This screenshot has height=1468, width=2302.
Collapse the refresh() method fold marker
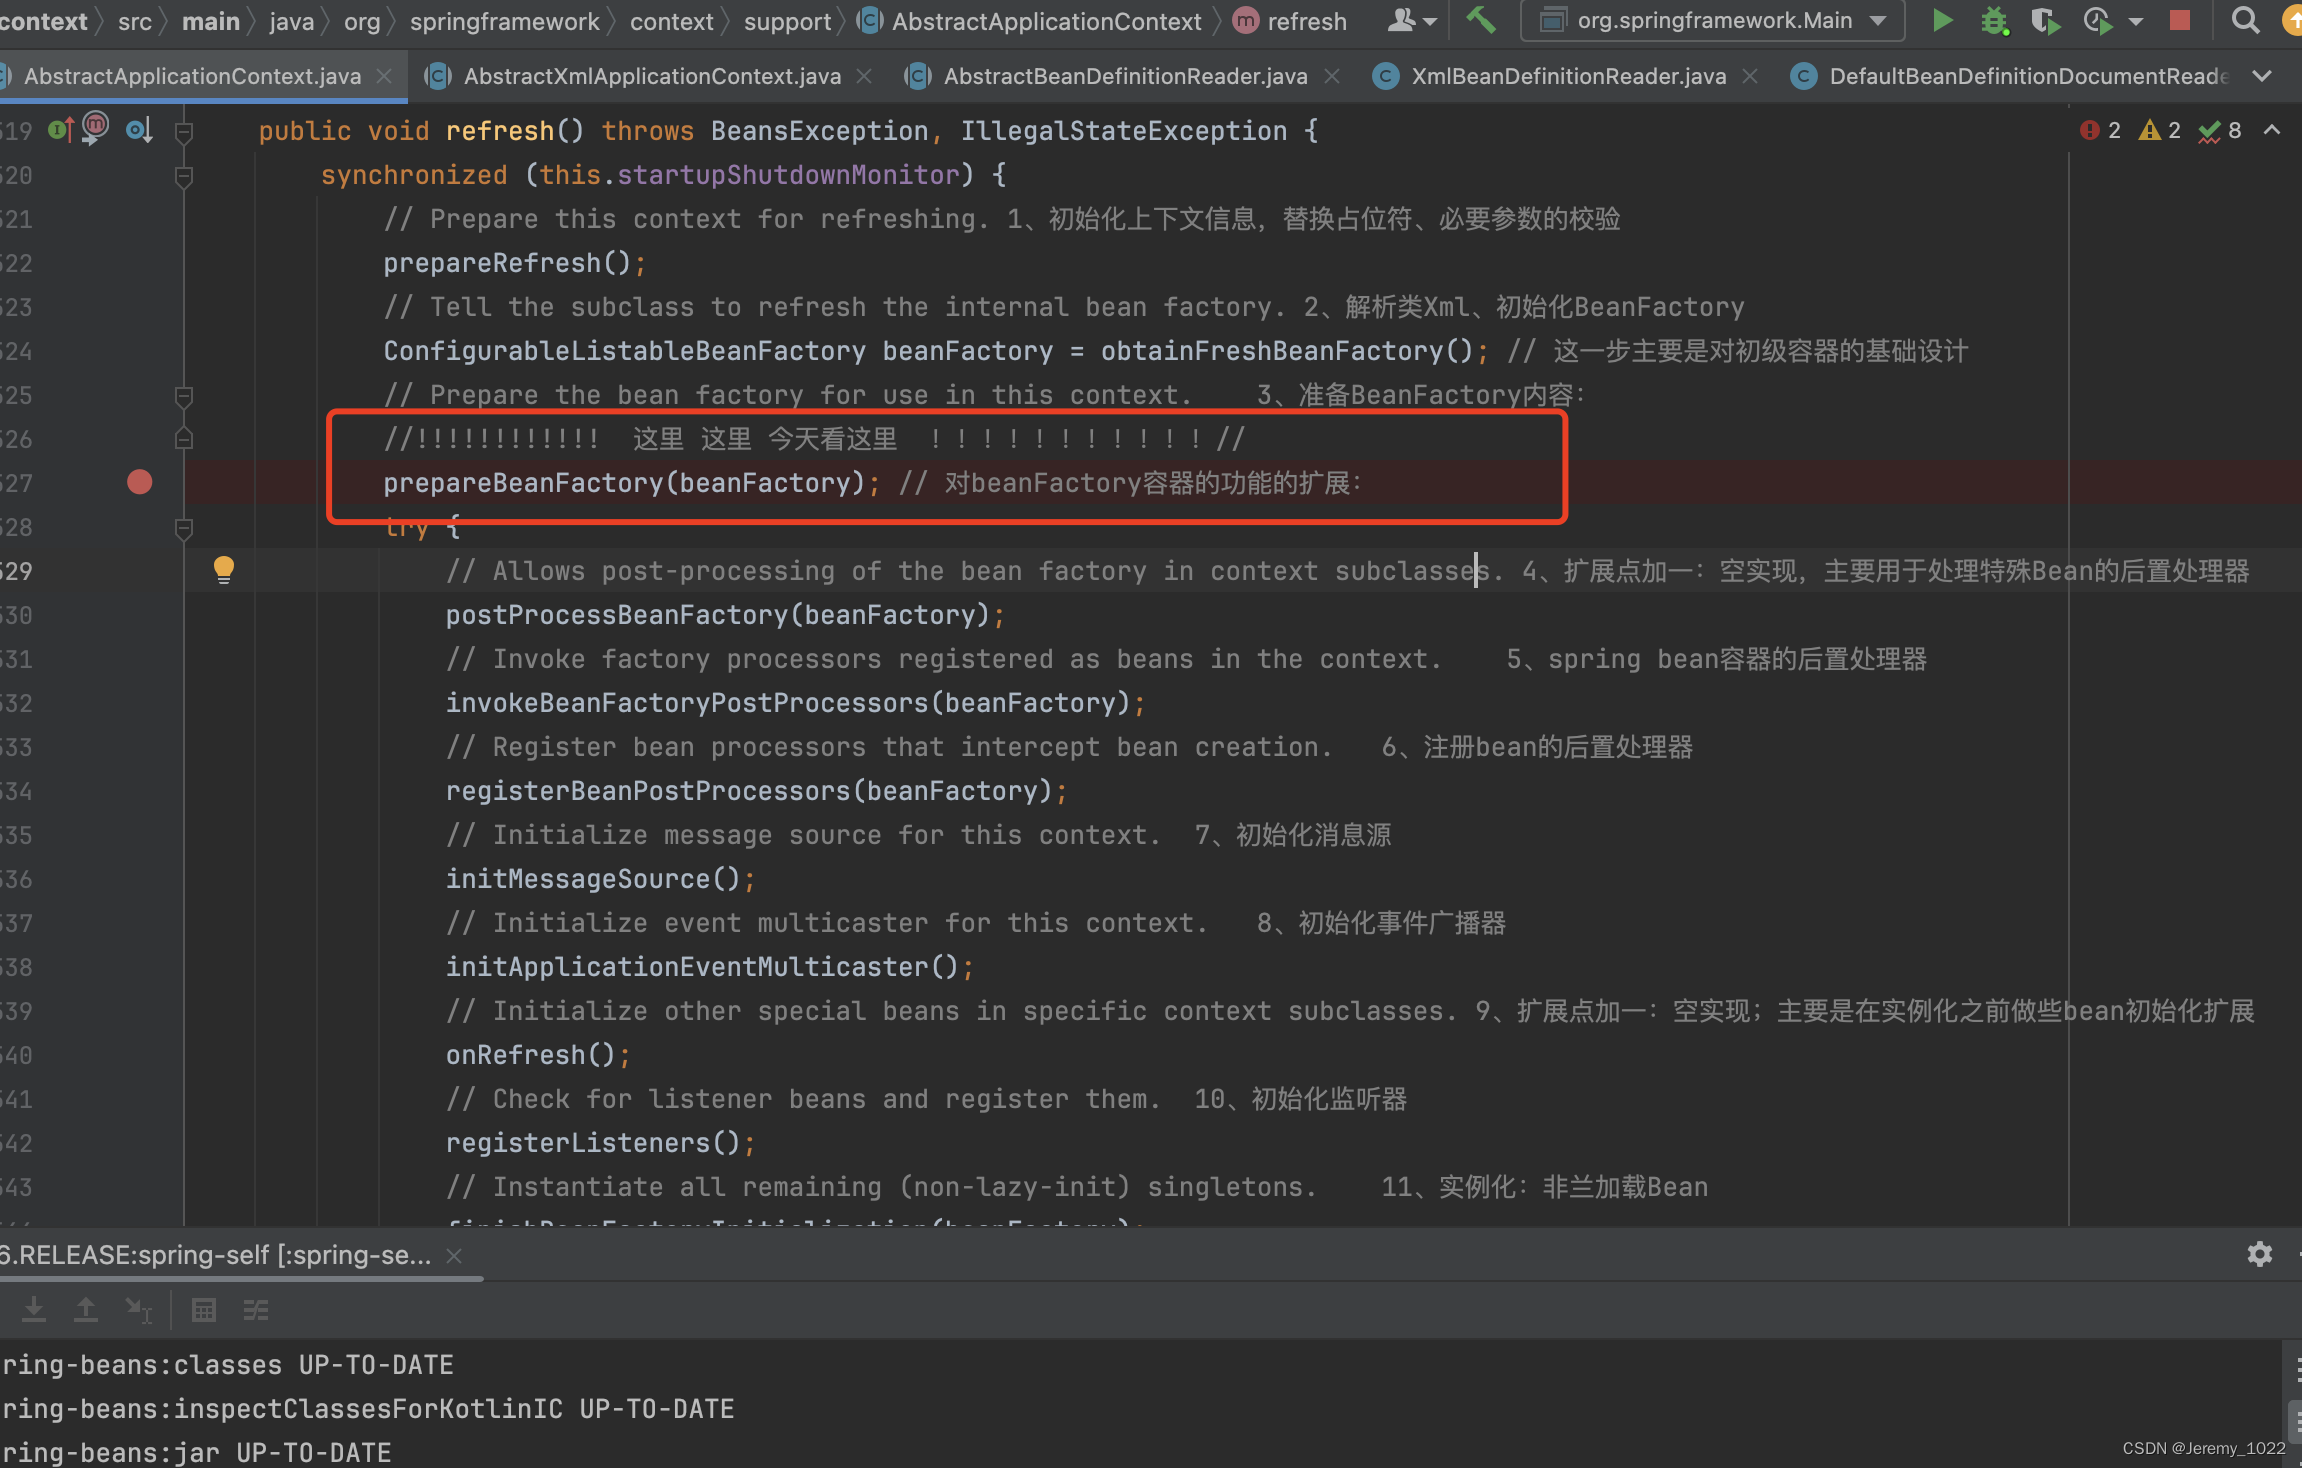click(184, 131)
